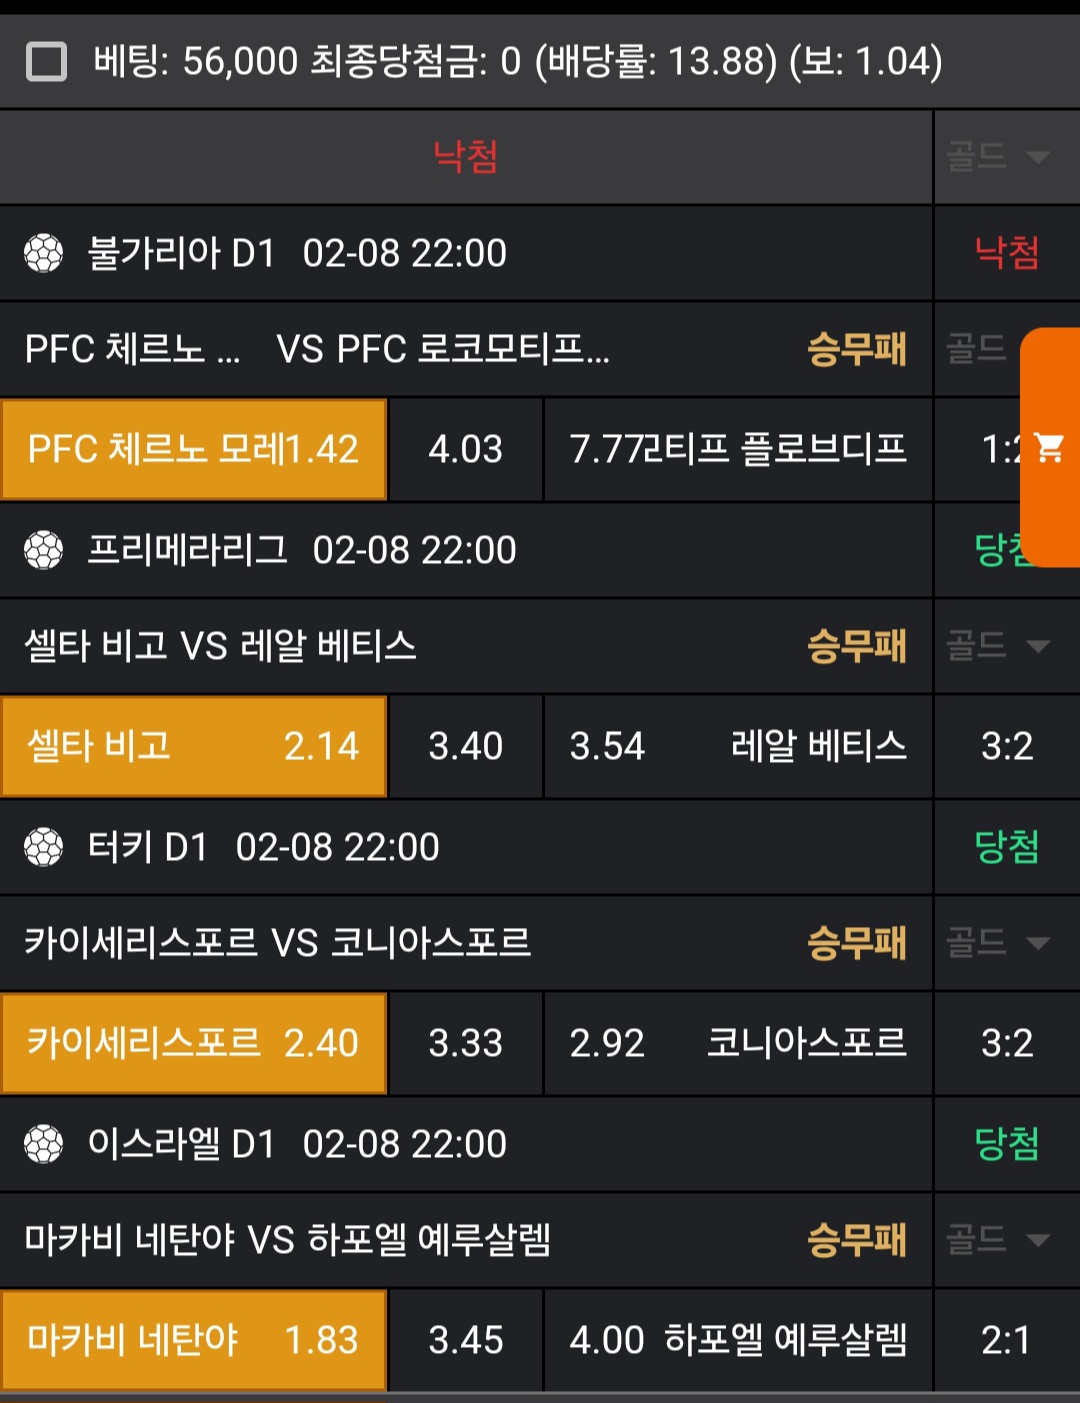Image resolution: width=1080 pixels, height=1403 pixels.
Task: Tick the bet slip checkbox at top
Action: 46,62
